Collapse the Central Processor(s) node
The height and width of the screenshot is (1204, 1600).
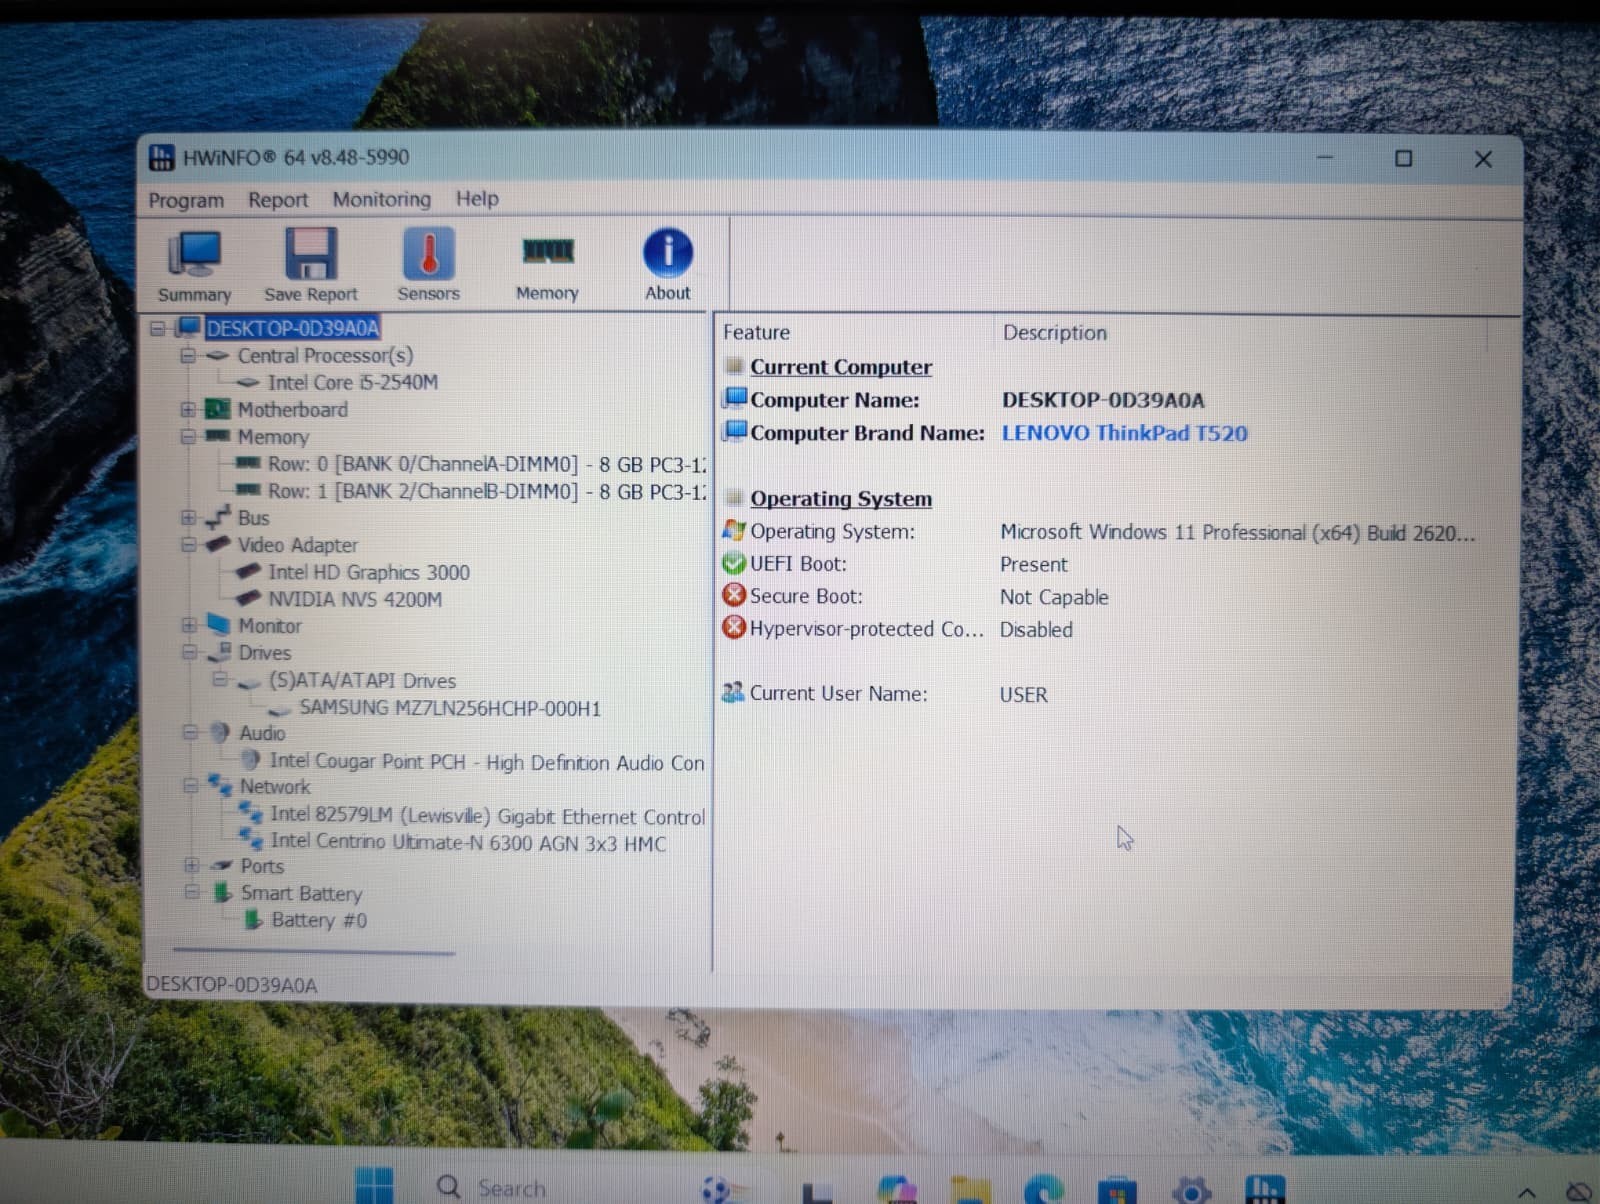click(x=187, y=355)
